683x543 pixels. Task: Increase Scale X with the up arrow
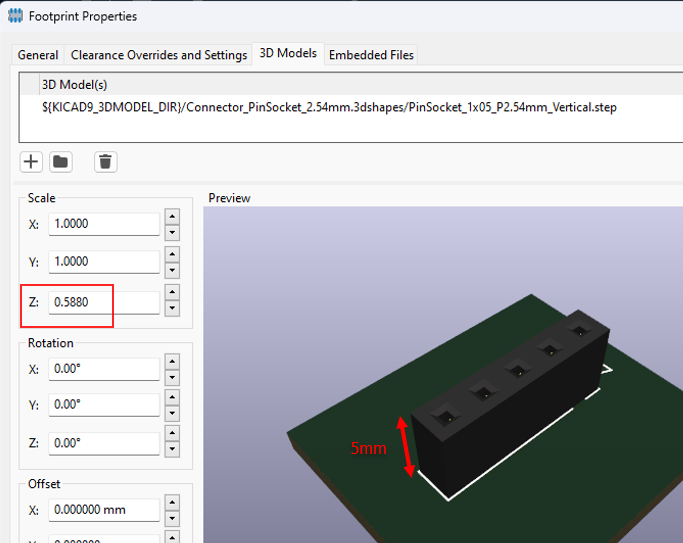coord(172,216)
